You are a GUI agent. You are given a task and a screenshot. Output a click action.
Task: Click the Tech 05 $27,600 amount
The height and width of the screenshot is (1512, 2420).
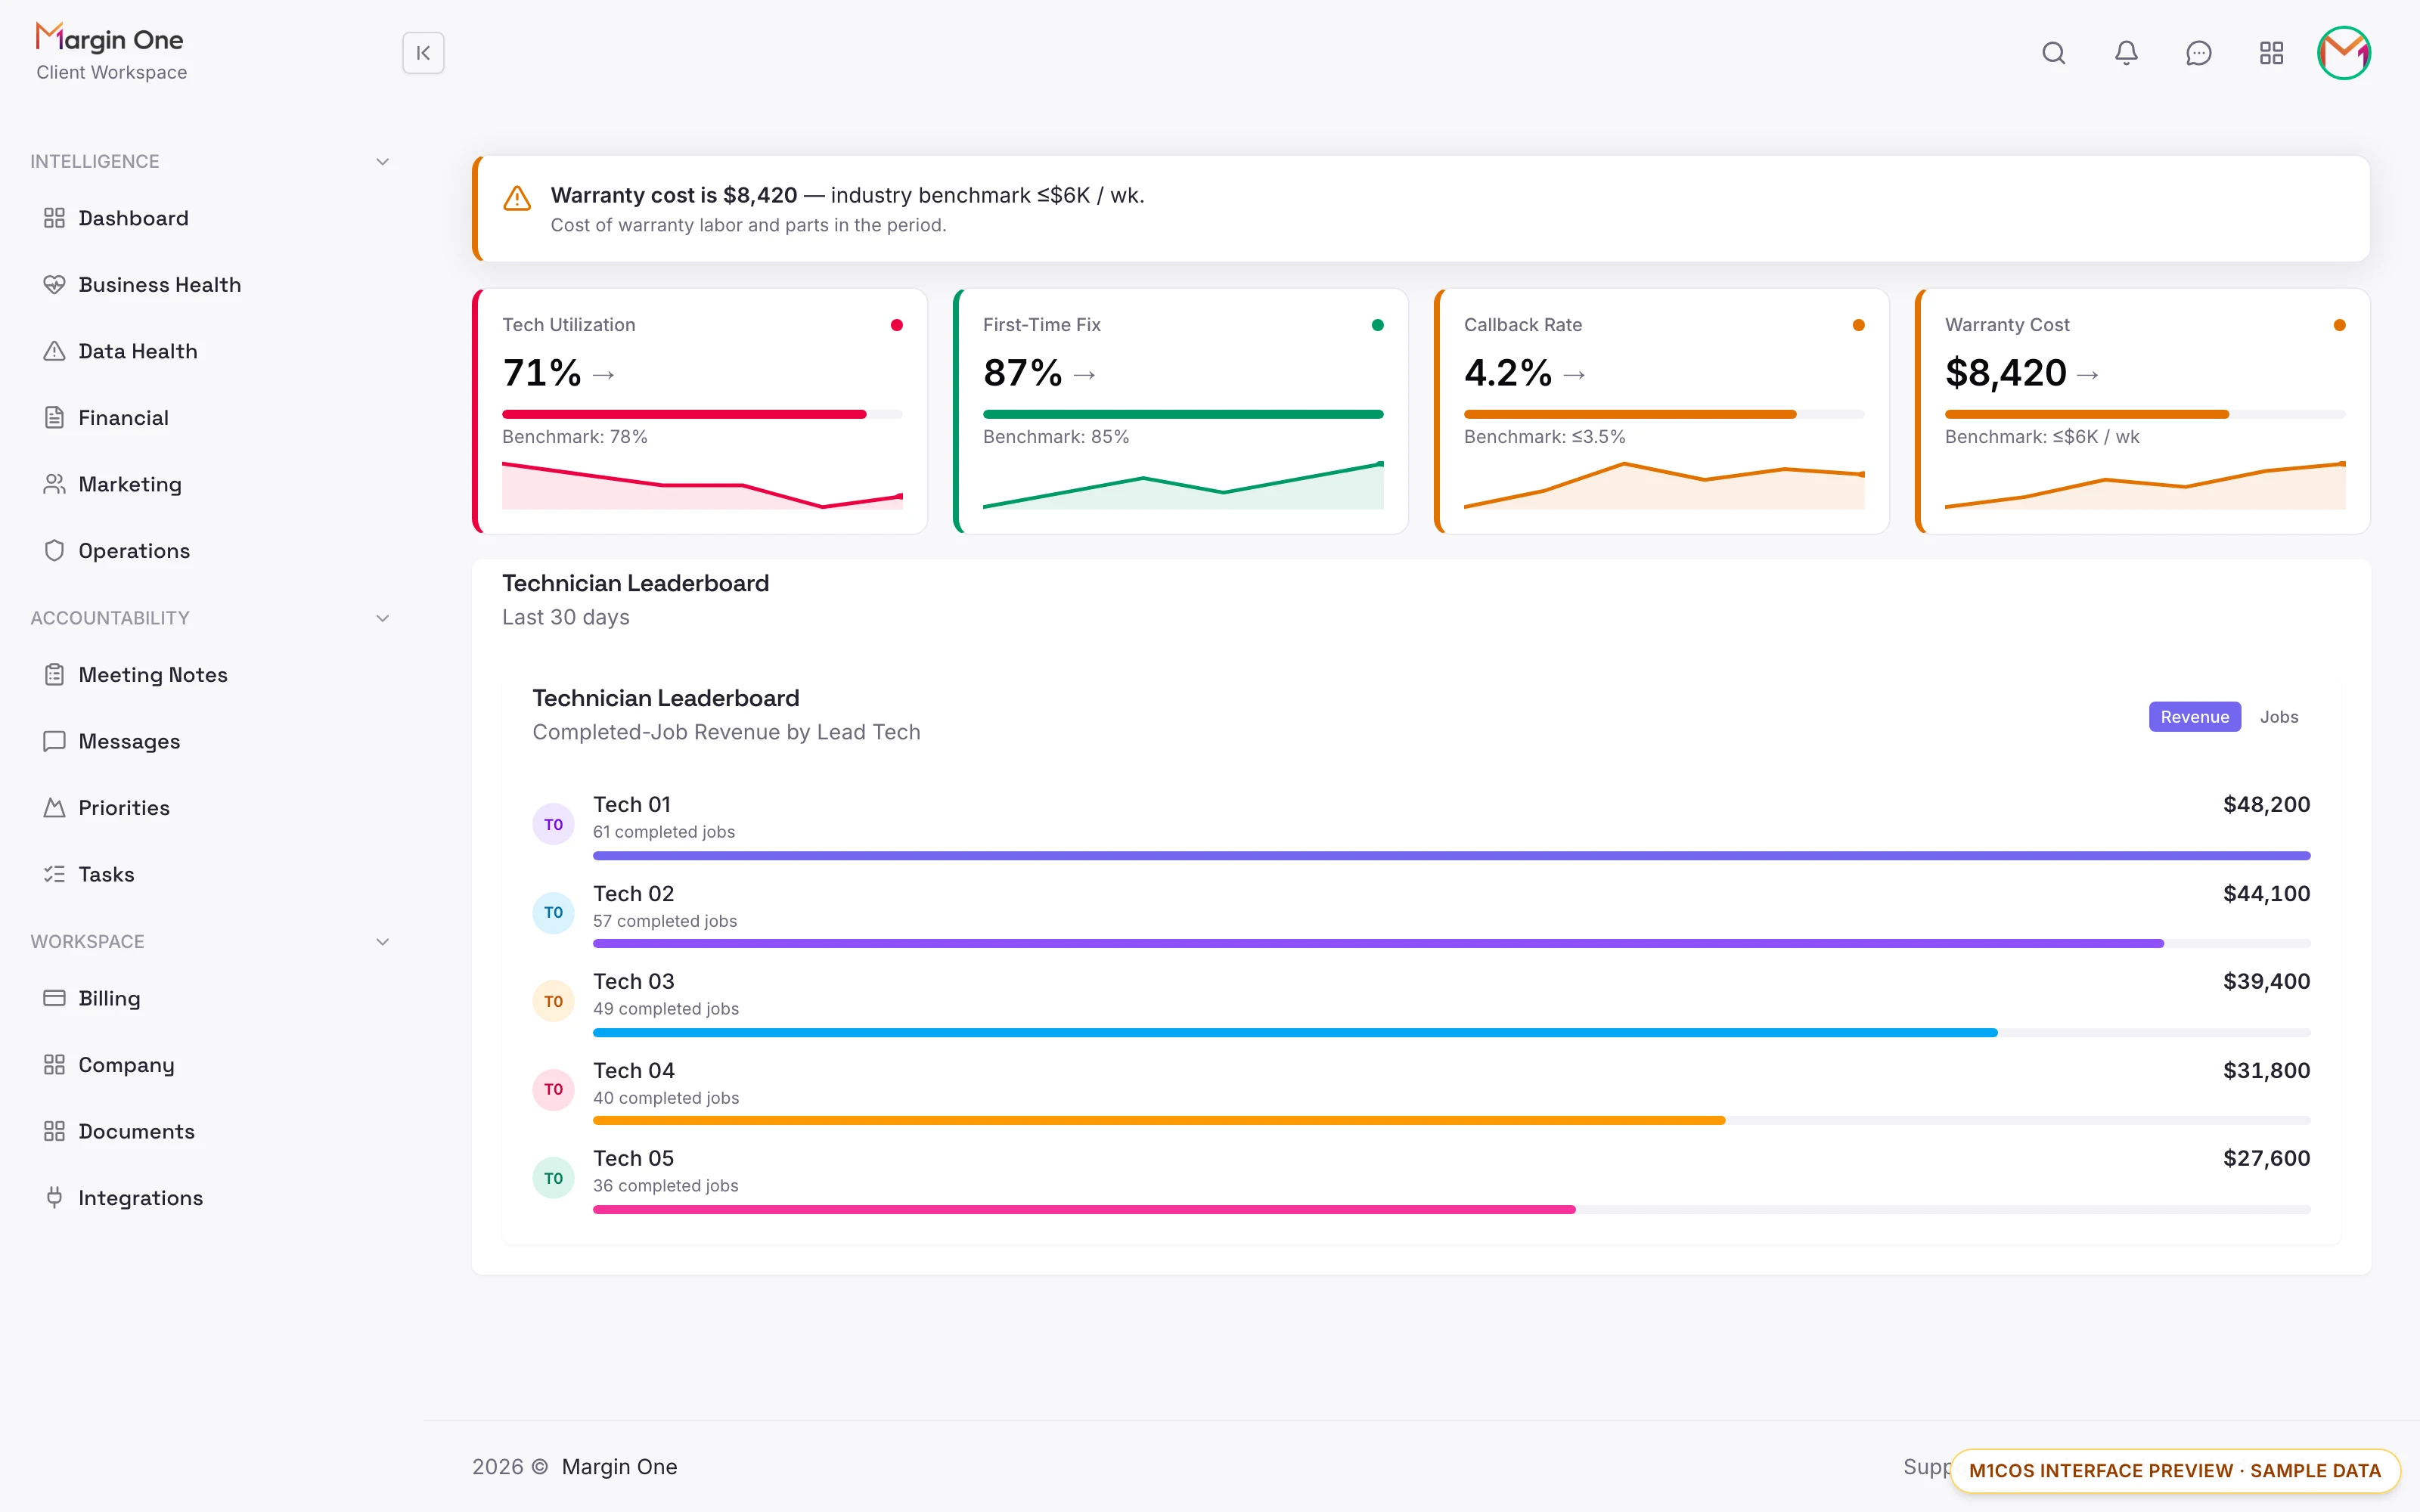[2266, 1159]
